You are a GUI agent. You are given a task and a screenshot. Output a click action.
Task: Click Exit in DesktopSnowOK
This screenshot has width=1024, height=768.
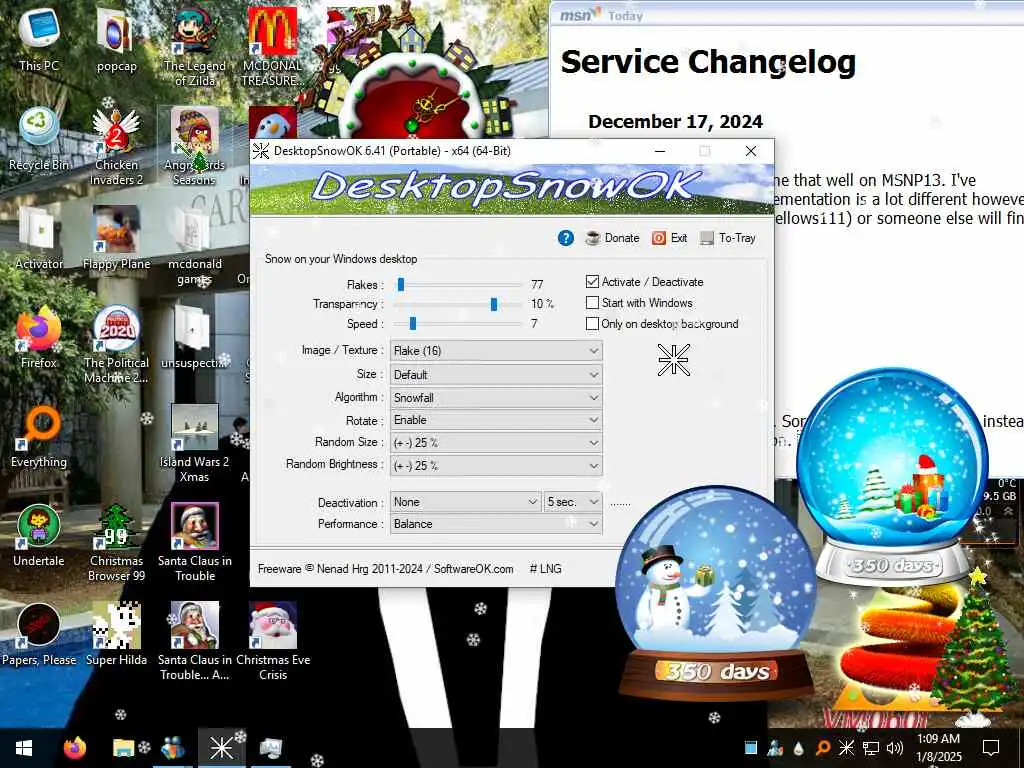(x=669, y=238)
